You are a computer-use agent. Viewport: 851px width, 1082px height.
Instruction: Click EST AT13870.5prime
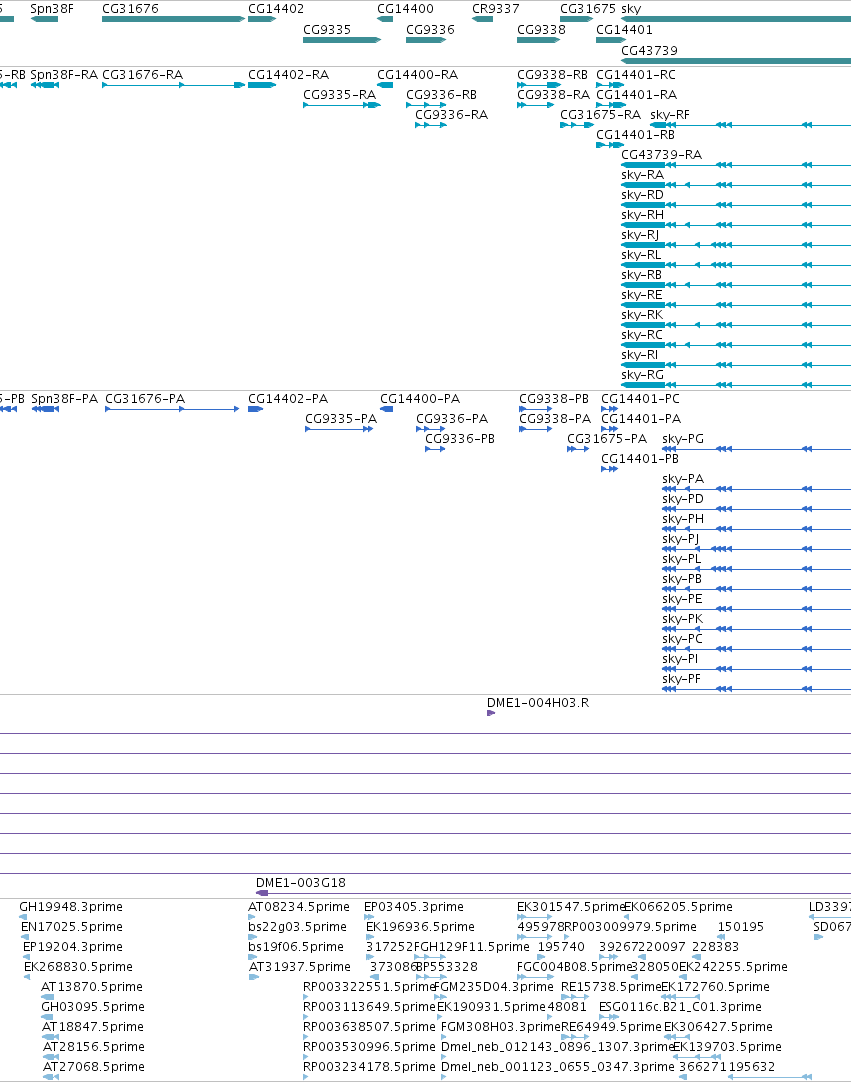(x=92, y=987)
